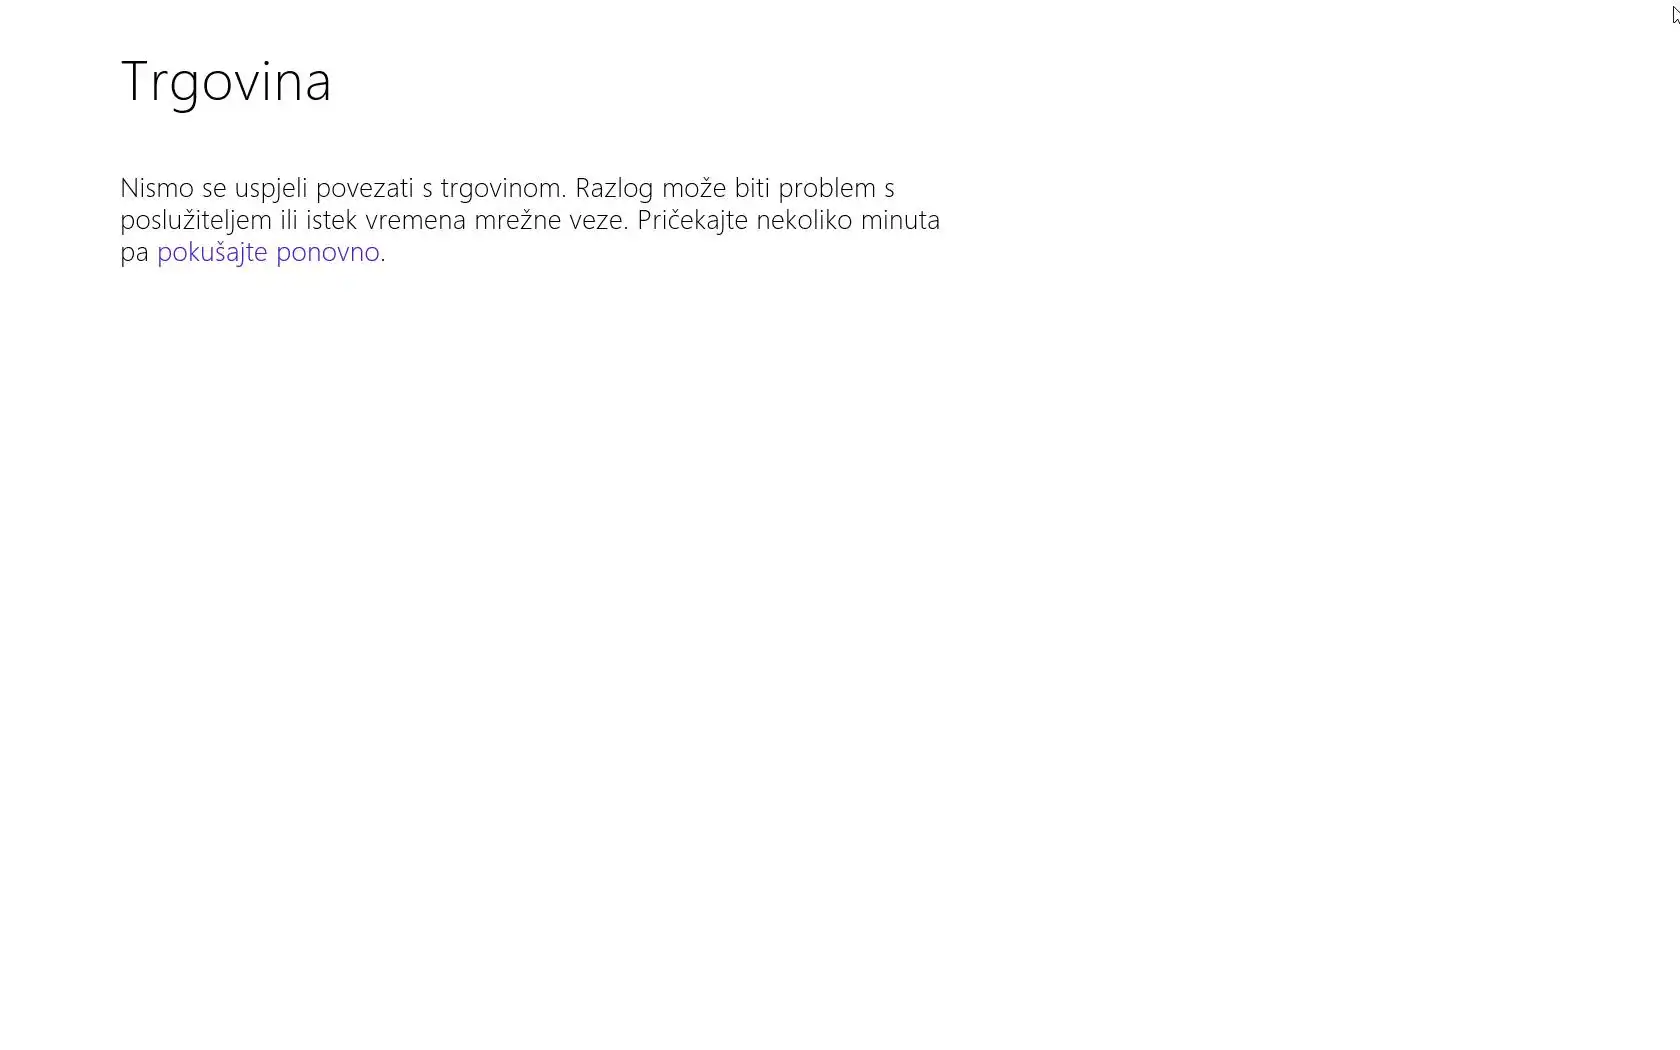Click the word 'poslužiteljem' in the second line

point(196,221)
